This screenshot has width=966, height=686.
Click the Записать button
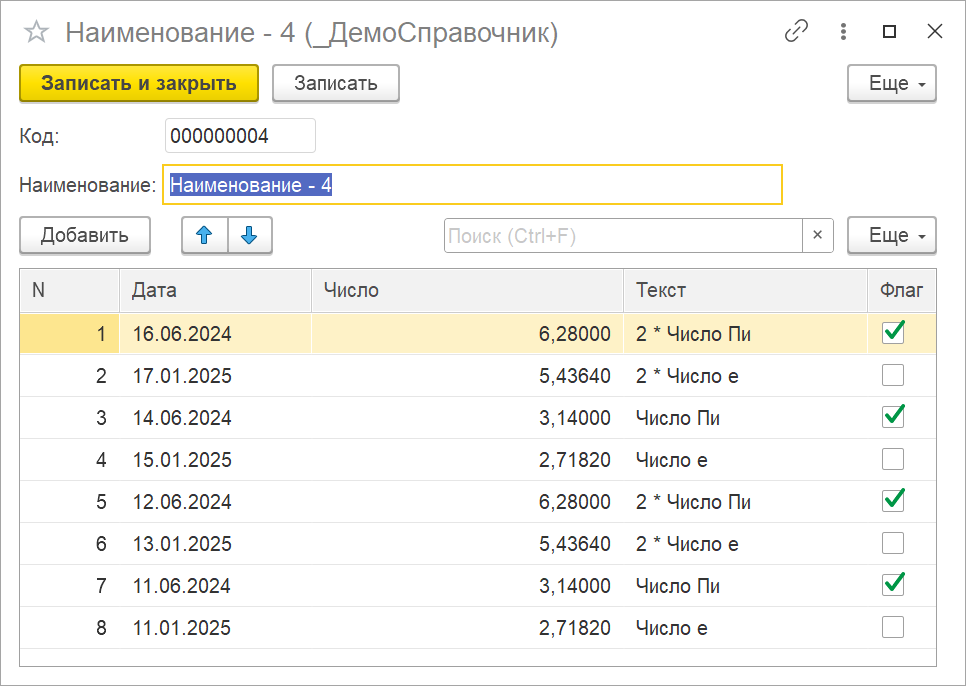tap(336, 84)
